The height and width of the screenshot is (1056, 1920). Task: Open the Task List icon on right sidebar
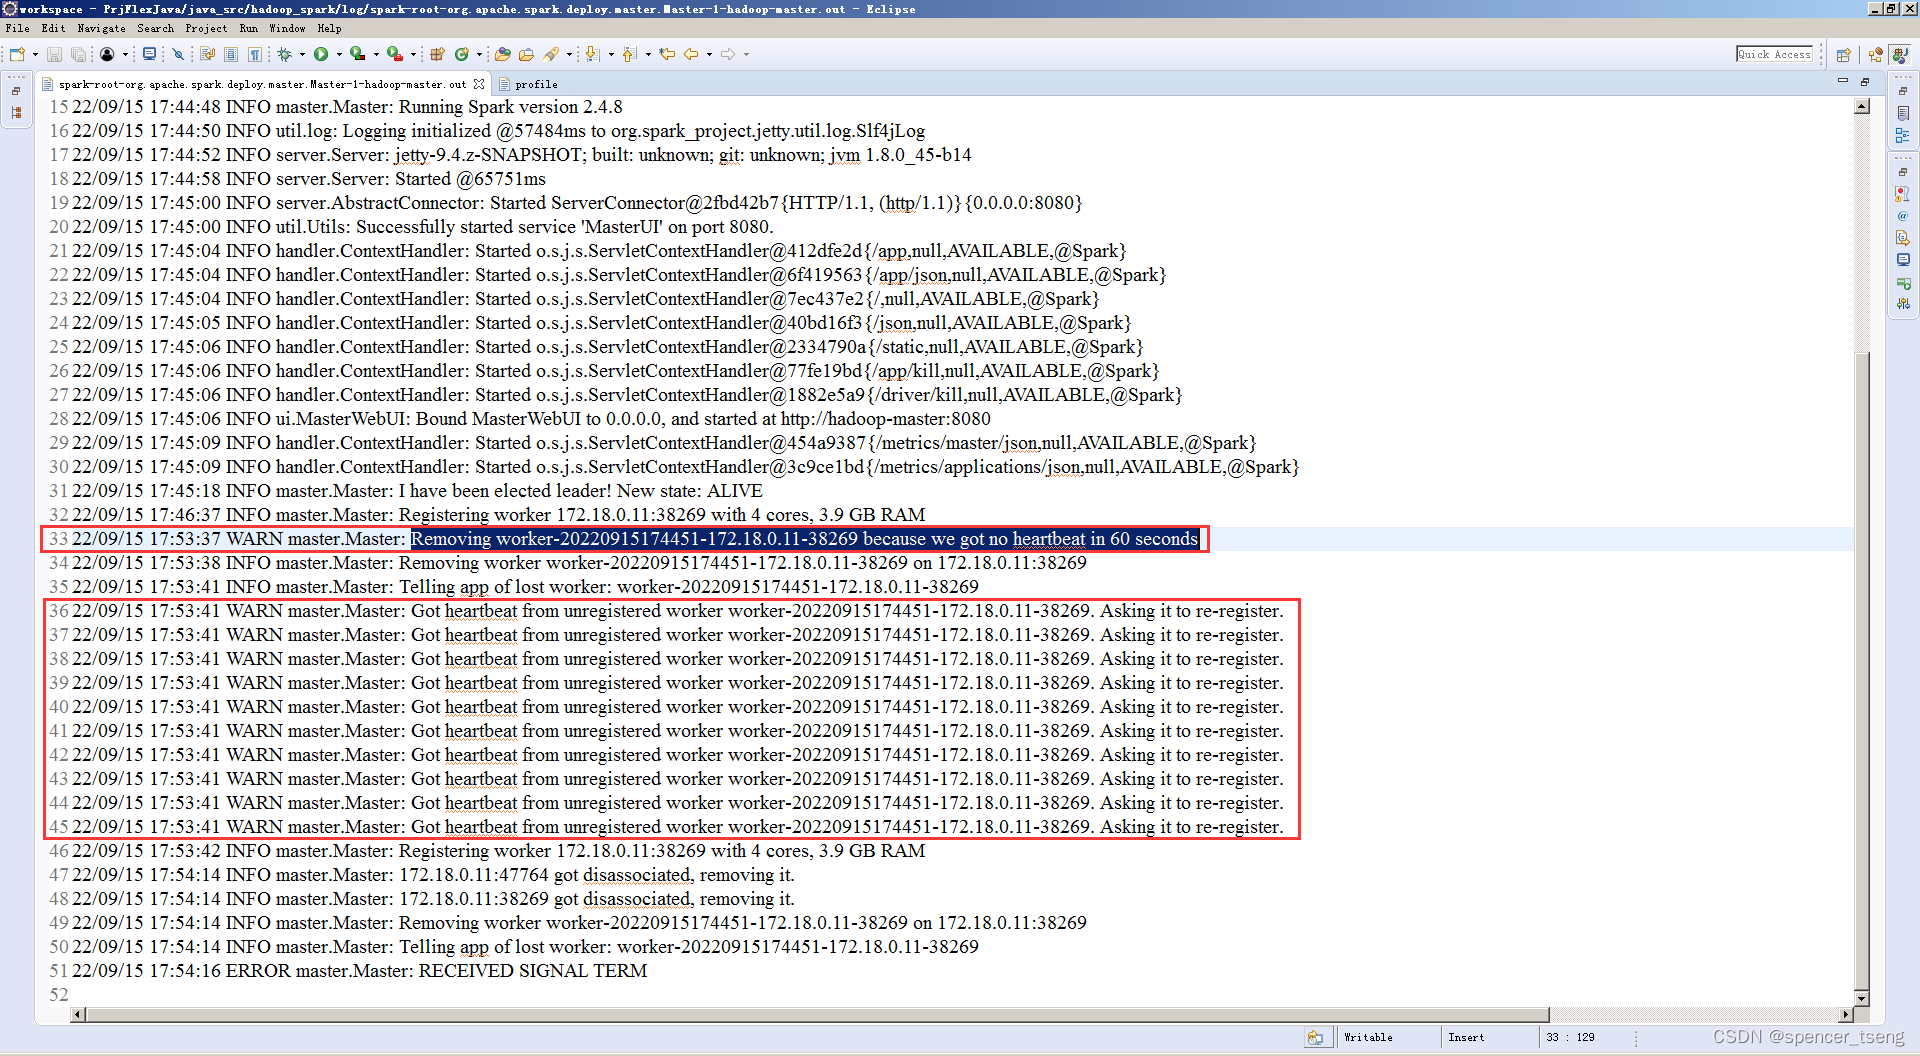(1905, 113)
